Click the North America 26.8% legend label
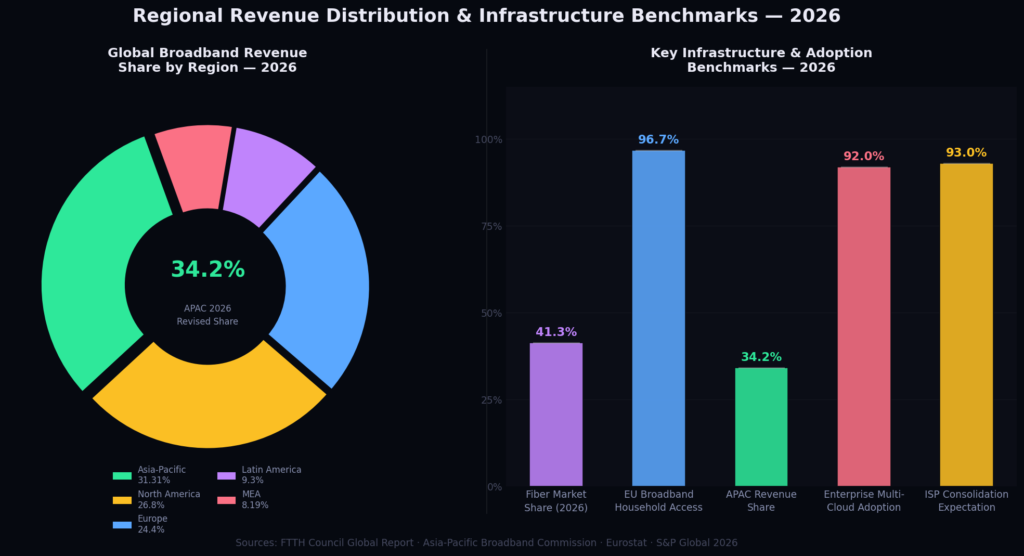The width and height of the screenshot is (1024, 556). point(168,500)
